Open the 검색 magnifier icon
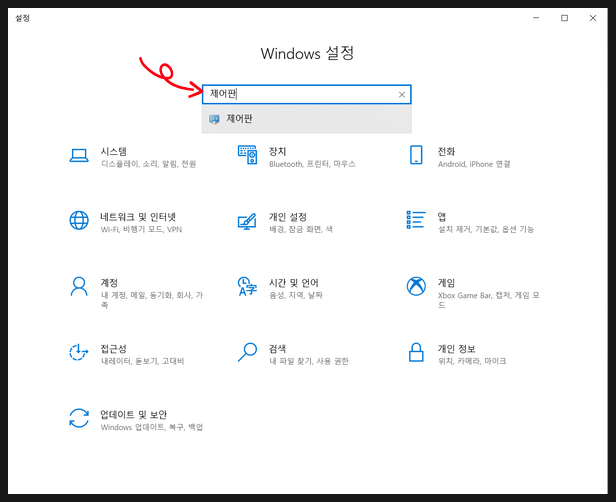The height and width of the screenshot is (502, 616). point(248,352)
